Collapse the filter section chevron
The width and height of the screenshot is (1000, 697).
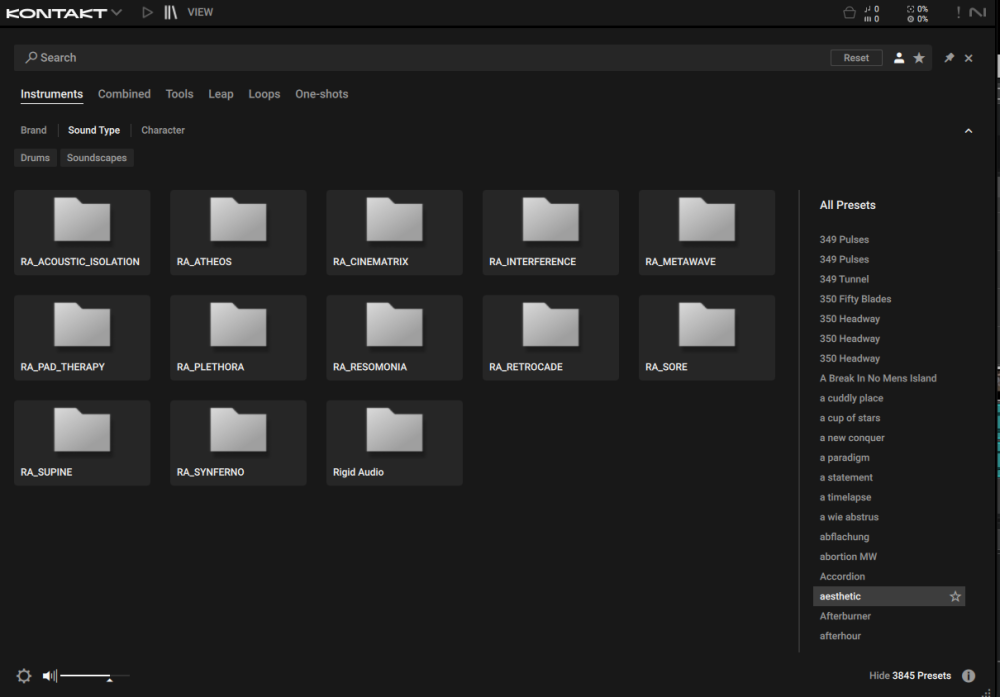968,131
